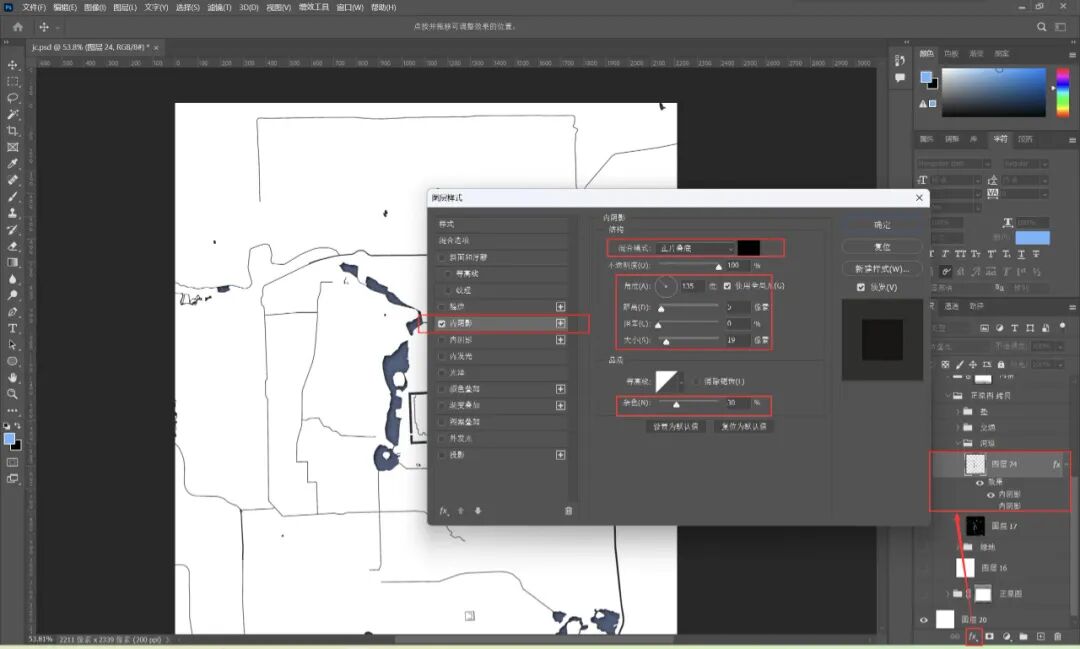Click the 设置为默认值 button
This screenshot has height=649, width=1080.
pos(675,426)
